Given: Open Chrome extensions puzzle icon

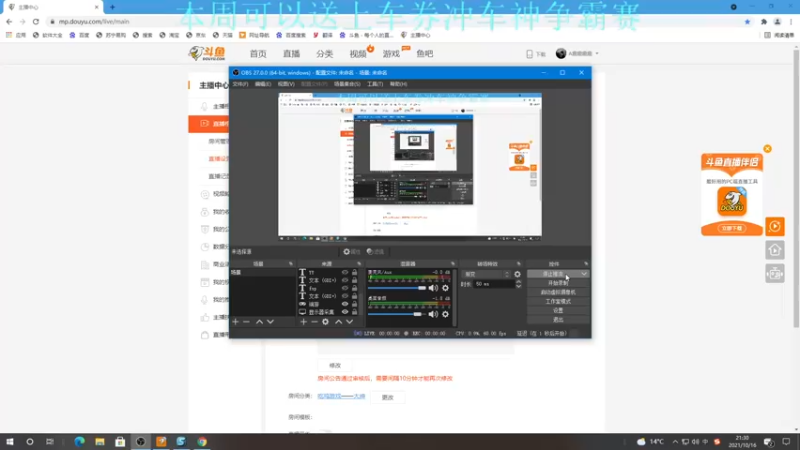Looking at the screenshot, I should pos(764,21).
